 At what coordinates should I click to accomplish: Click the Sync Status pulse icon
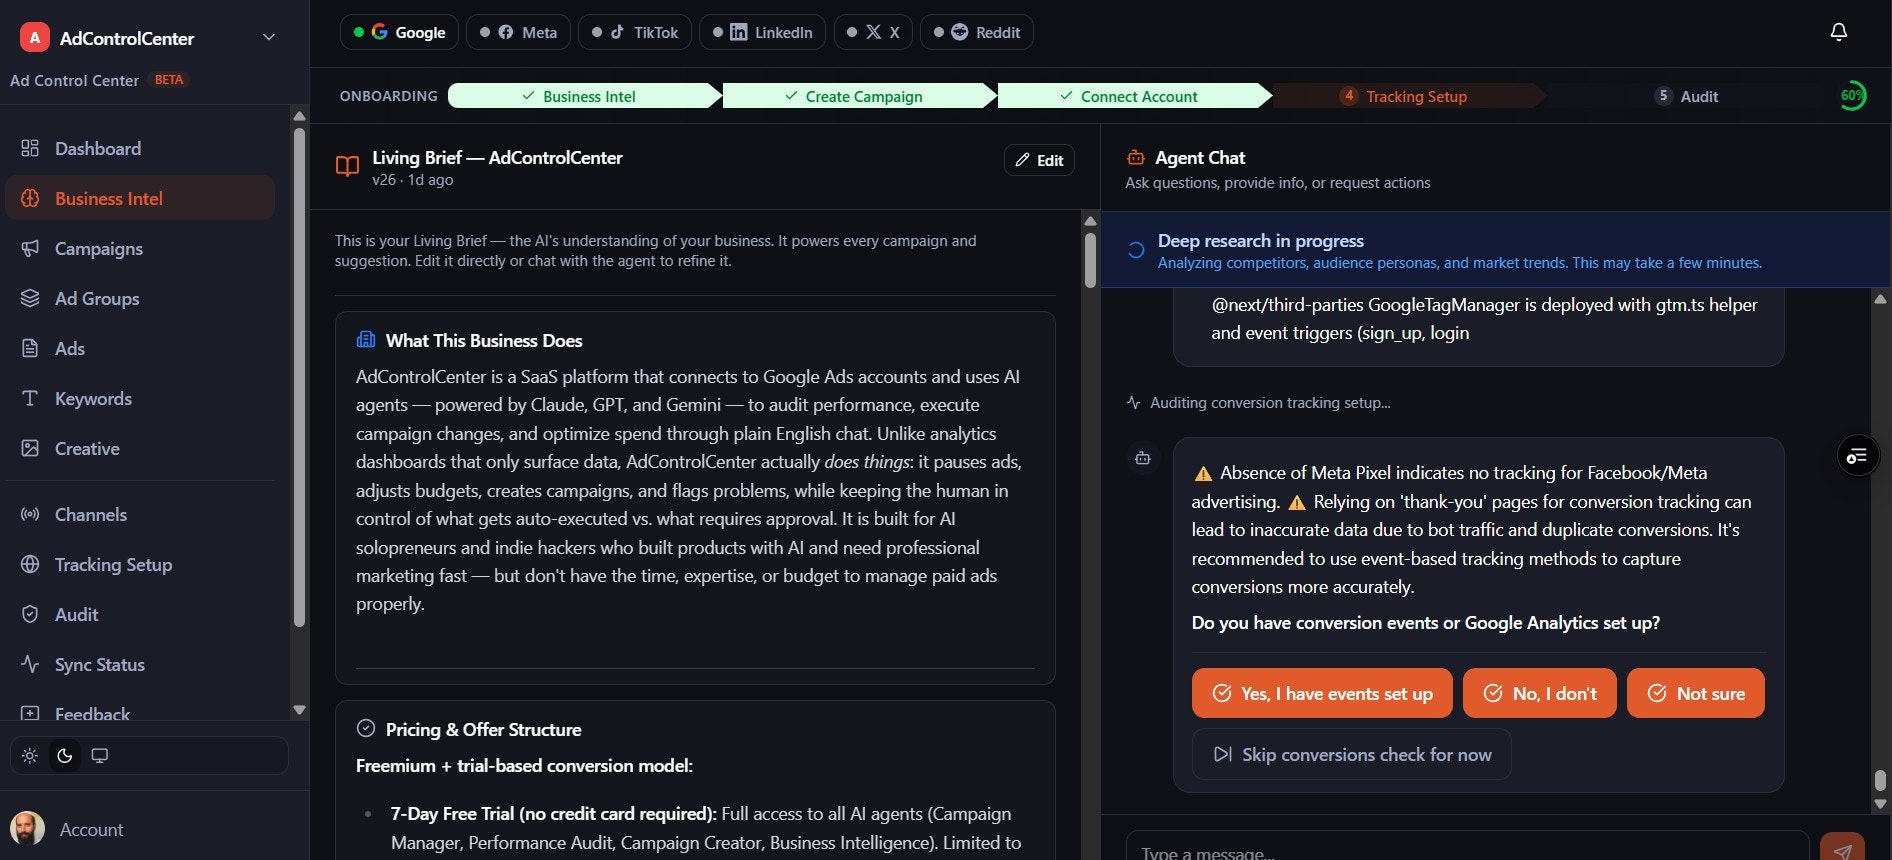30,664
